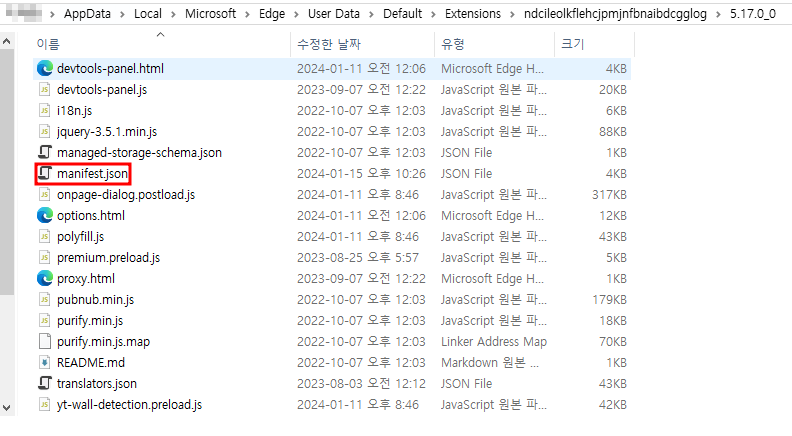Click the Edge icon beside options.html

click(x=45, y=216)
